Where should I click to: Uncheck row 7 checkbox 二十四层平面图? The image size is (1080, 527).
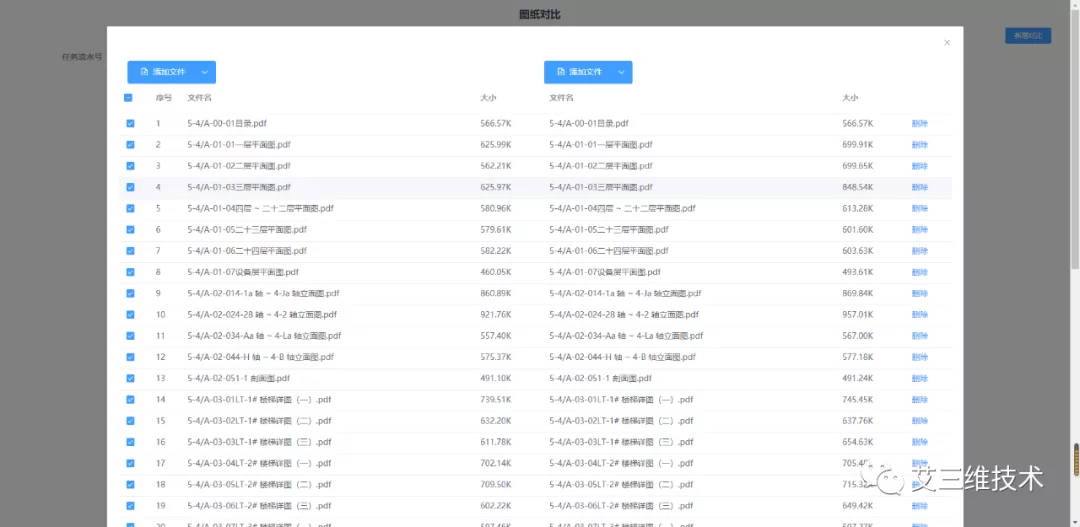coord(130,251)
